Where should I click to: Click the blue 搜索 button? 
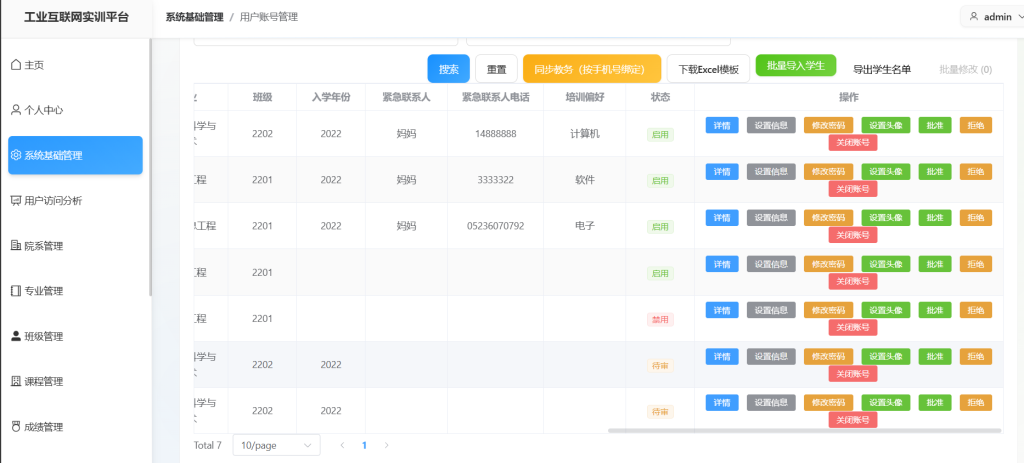(448, 69)
